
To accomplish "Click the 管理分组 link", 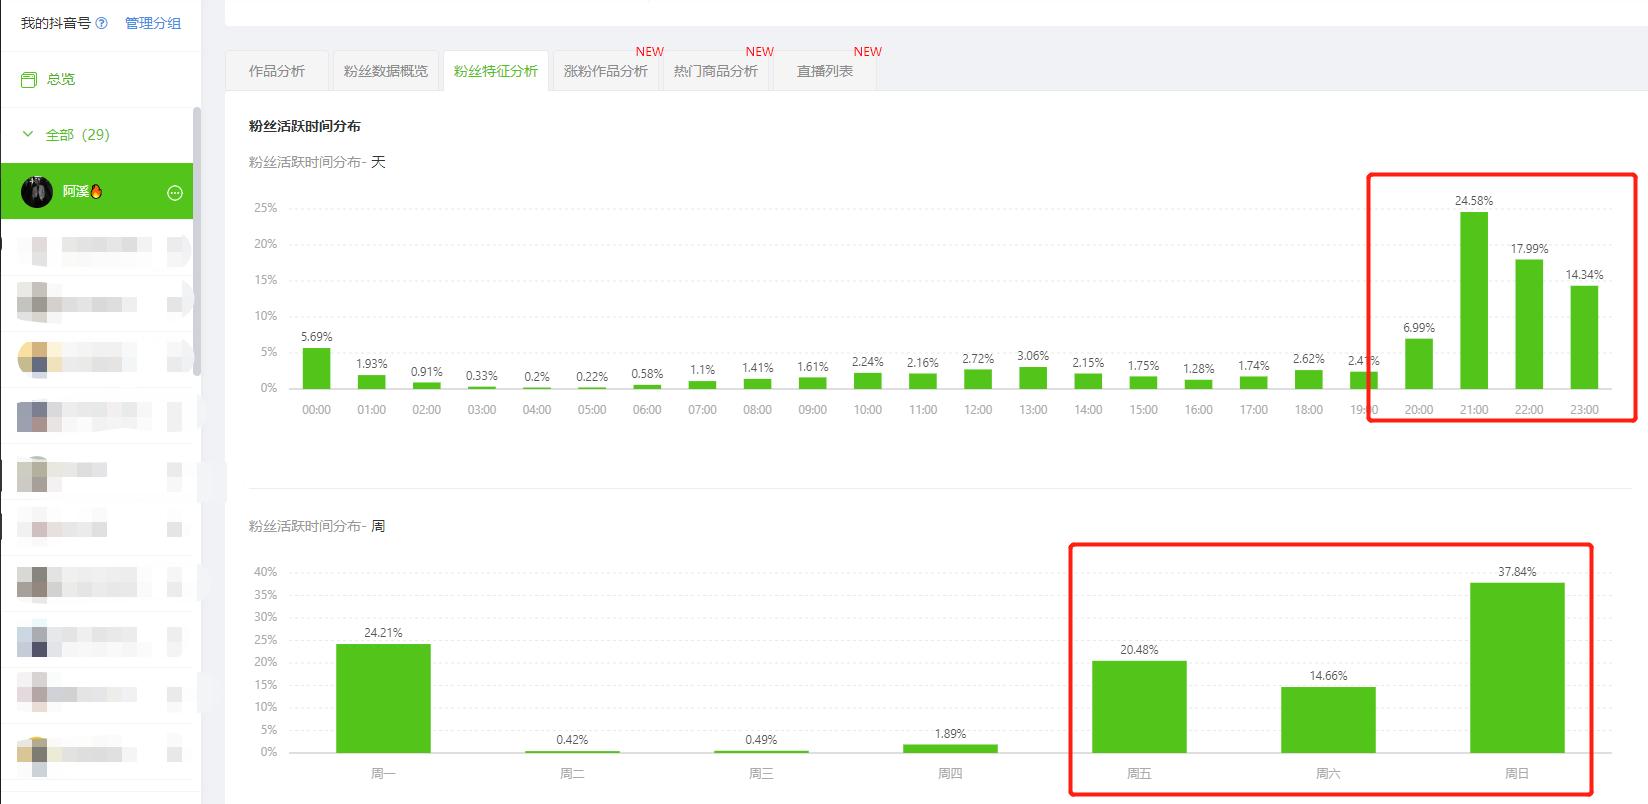I will click(153, 23).
